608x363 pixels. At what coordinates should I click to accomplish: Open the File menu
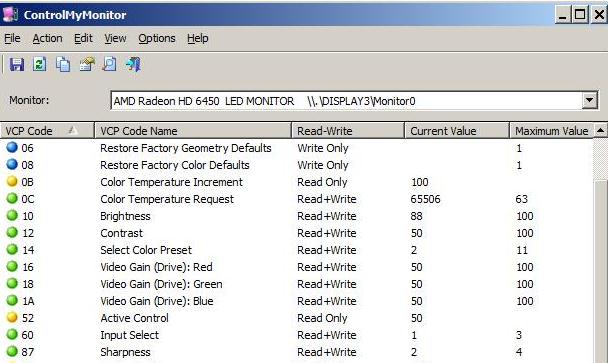(x=12, y=38)
